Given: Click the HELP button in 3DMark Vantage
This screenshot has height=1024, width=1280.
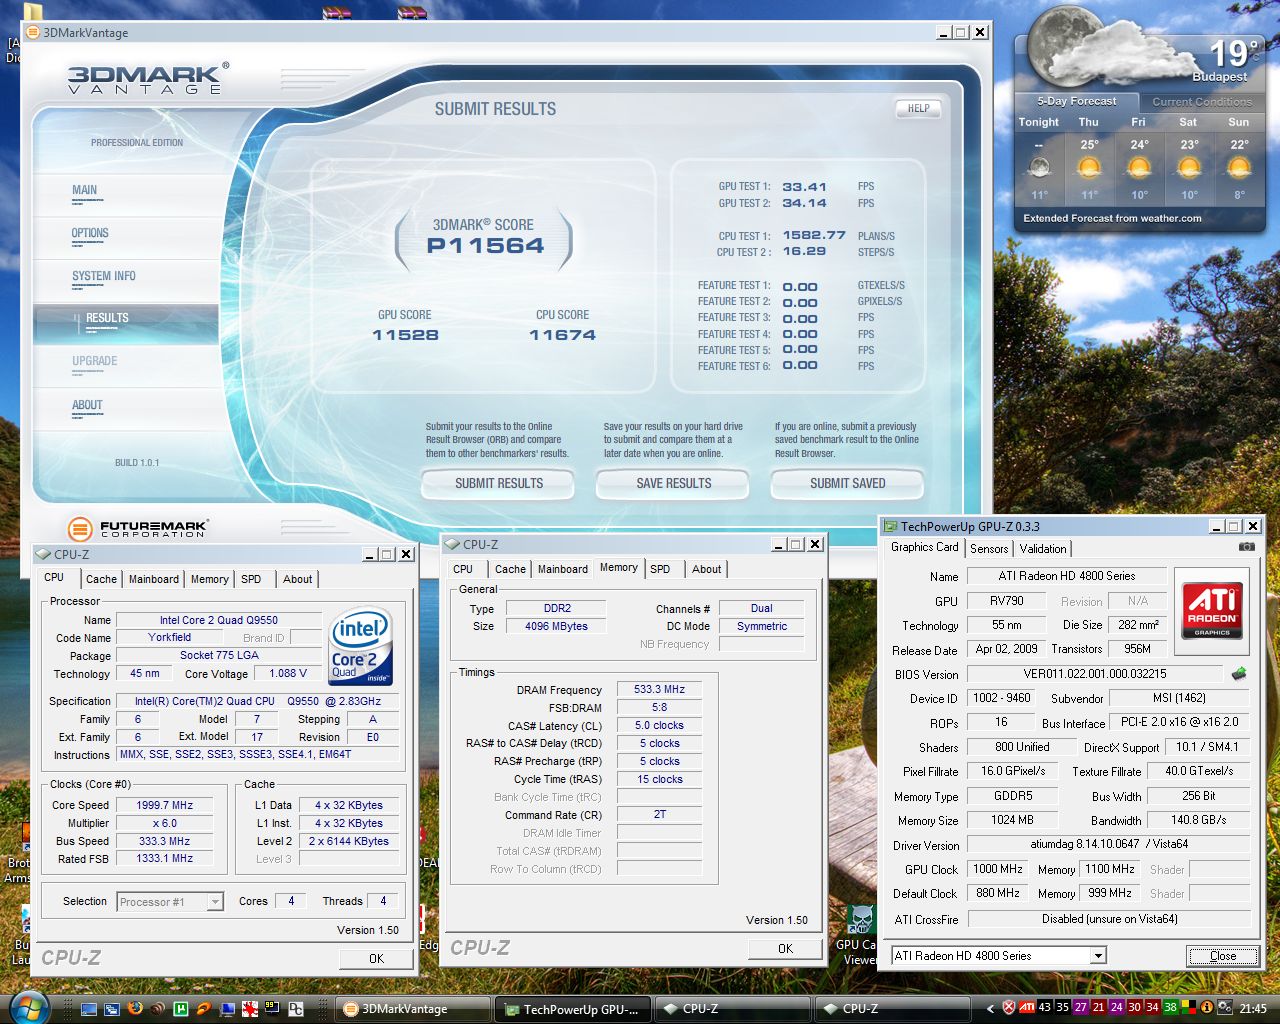Looking at the screenshot, I should (x=918, y=109).
